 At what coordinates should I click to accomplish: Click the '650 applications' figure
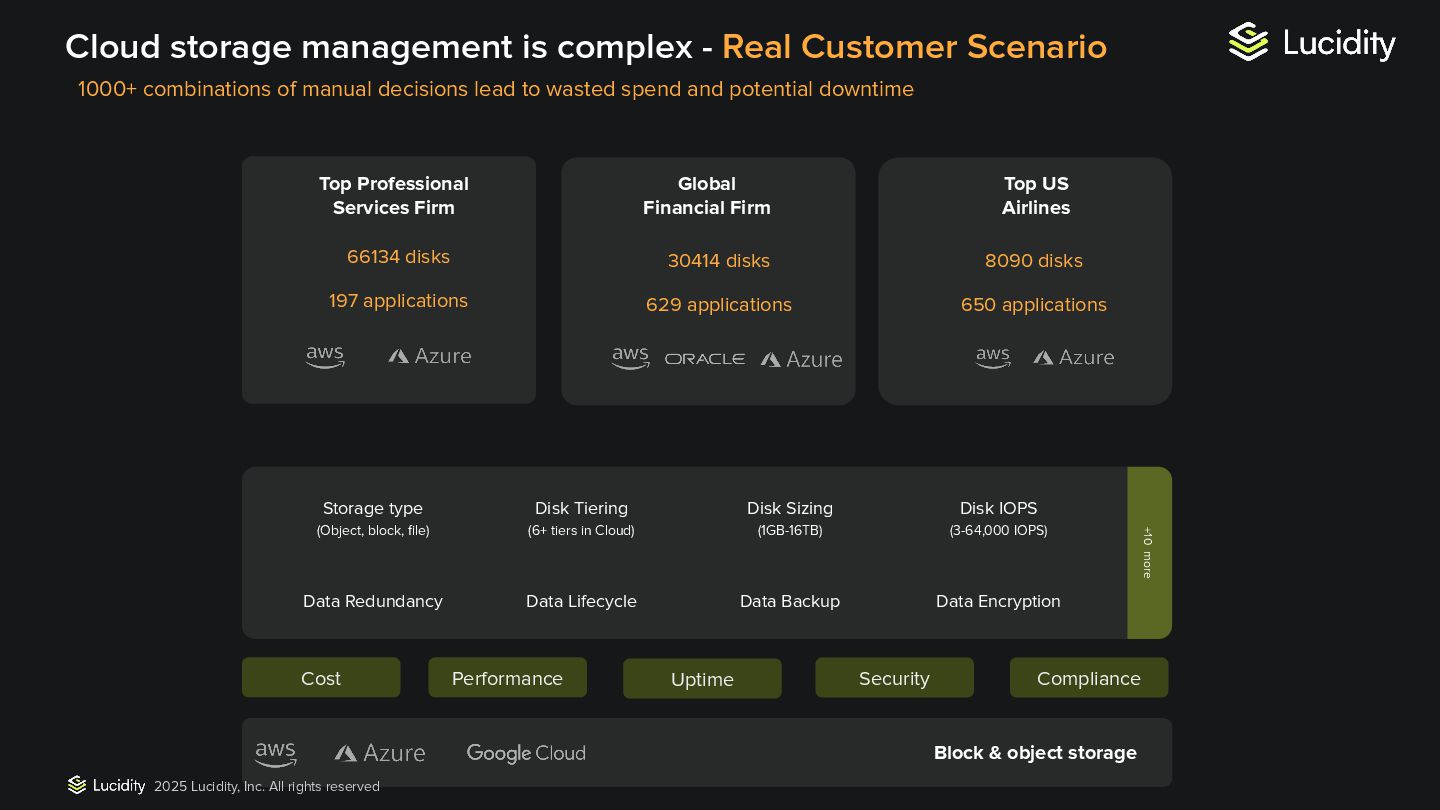tap(1033, 305)
